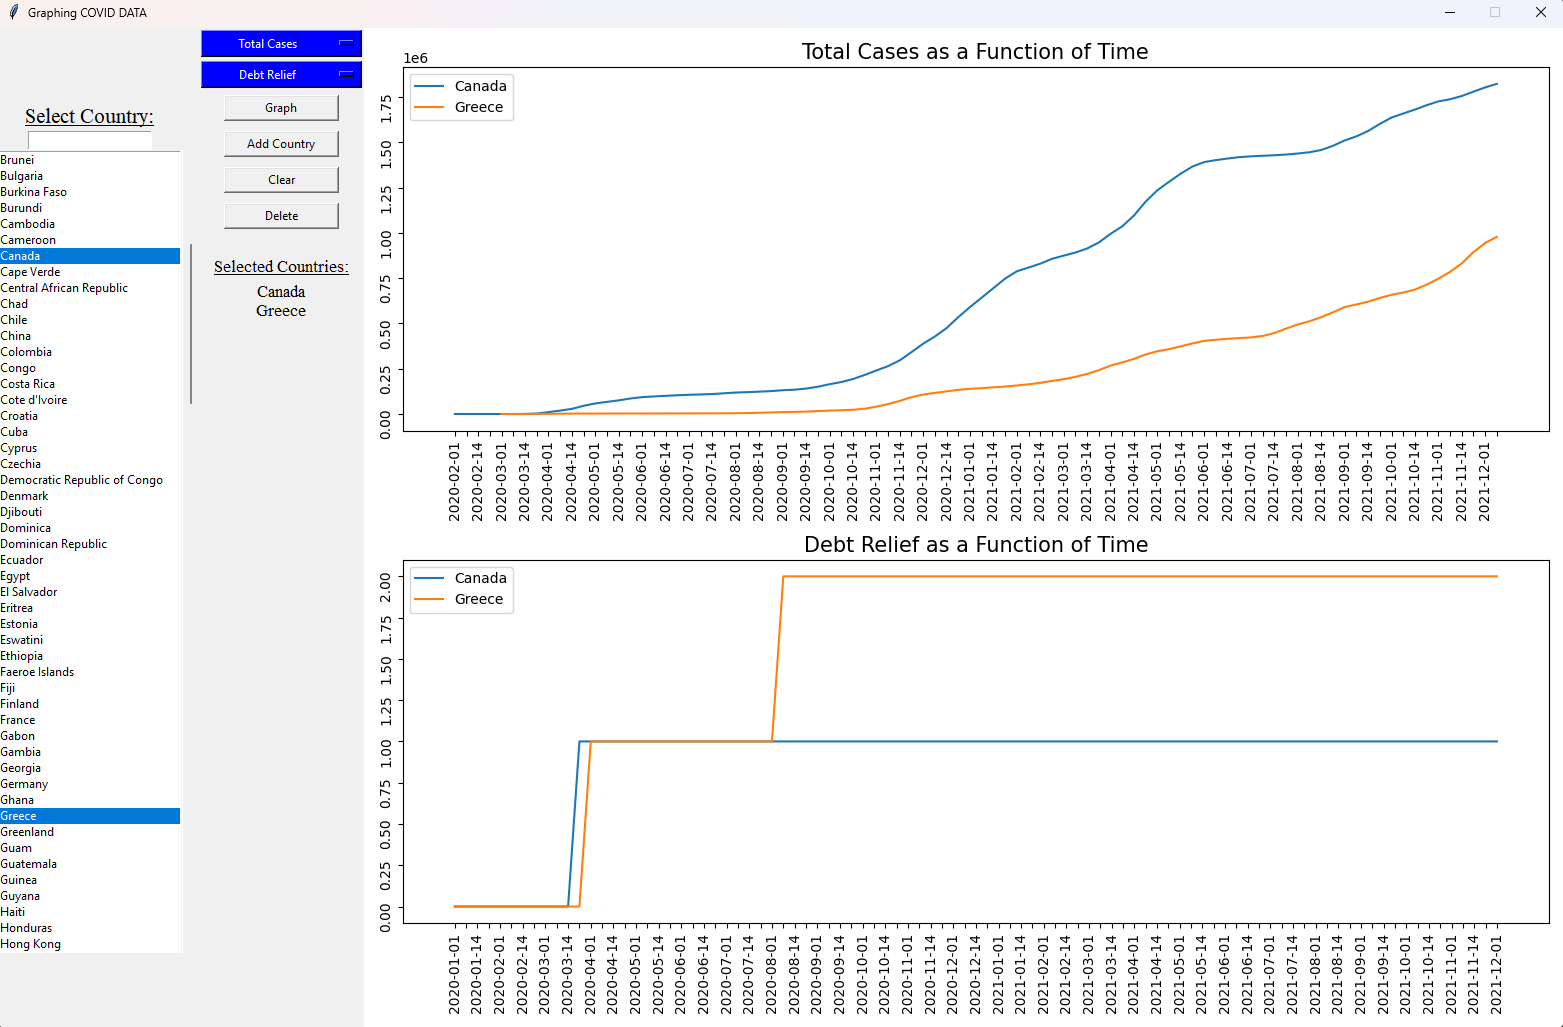Click the Delete button
1563x1027 pixels.
tap(281, 216)
